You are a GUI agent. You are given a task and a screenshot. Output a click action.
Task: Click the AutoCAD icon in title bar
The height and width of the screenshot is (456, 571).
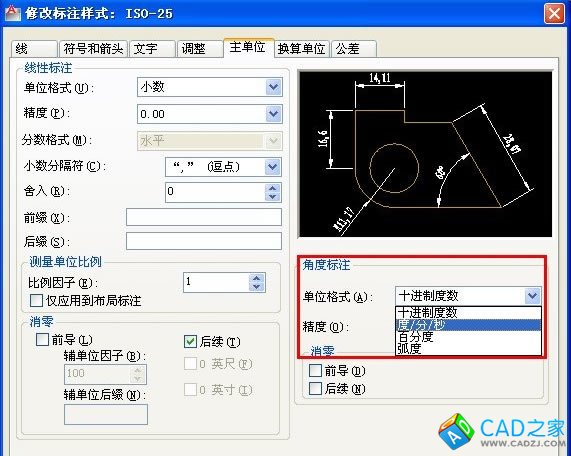click(x=12, y=13)
